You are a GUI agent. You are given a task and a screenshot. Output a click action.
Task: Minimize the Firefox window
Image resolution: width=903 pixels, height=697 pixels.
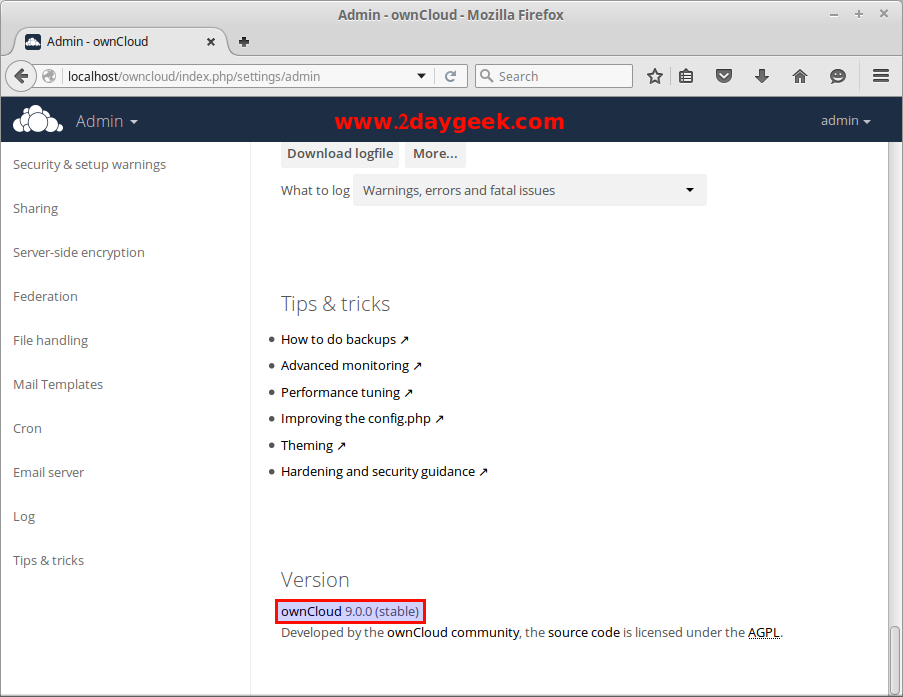834,15
